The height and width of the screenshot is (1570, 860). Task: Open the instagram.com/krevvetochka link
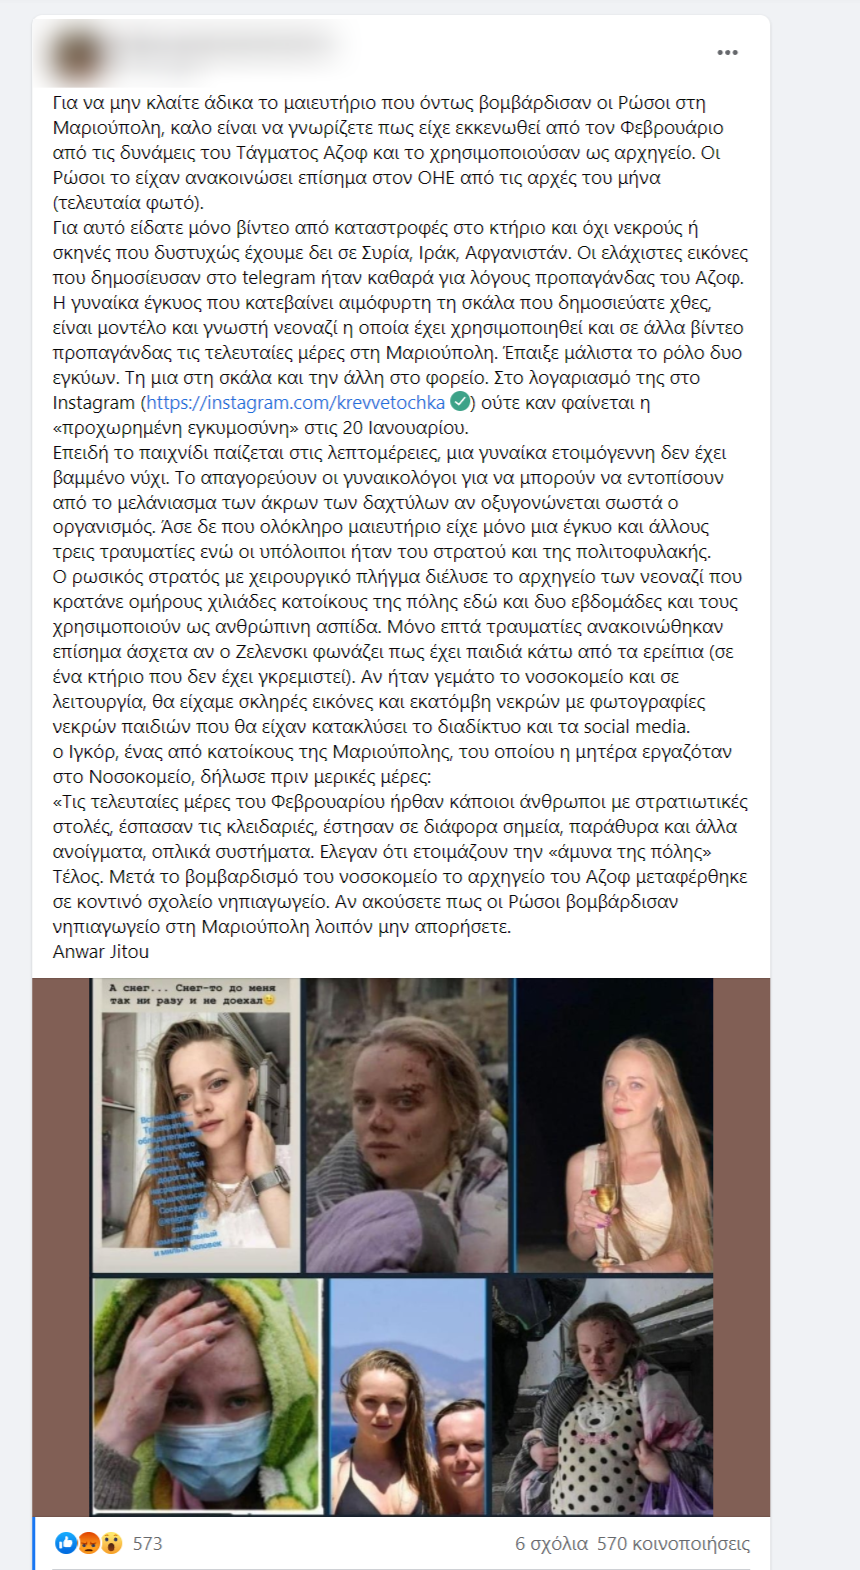[295, 403]
